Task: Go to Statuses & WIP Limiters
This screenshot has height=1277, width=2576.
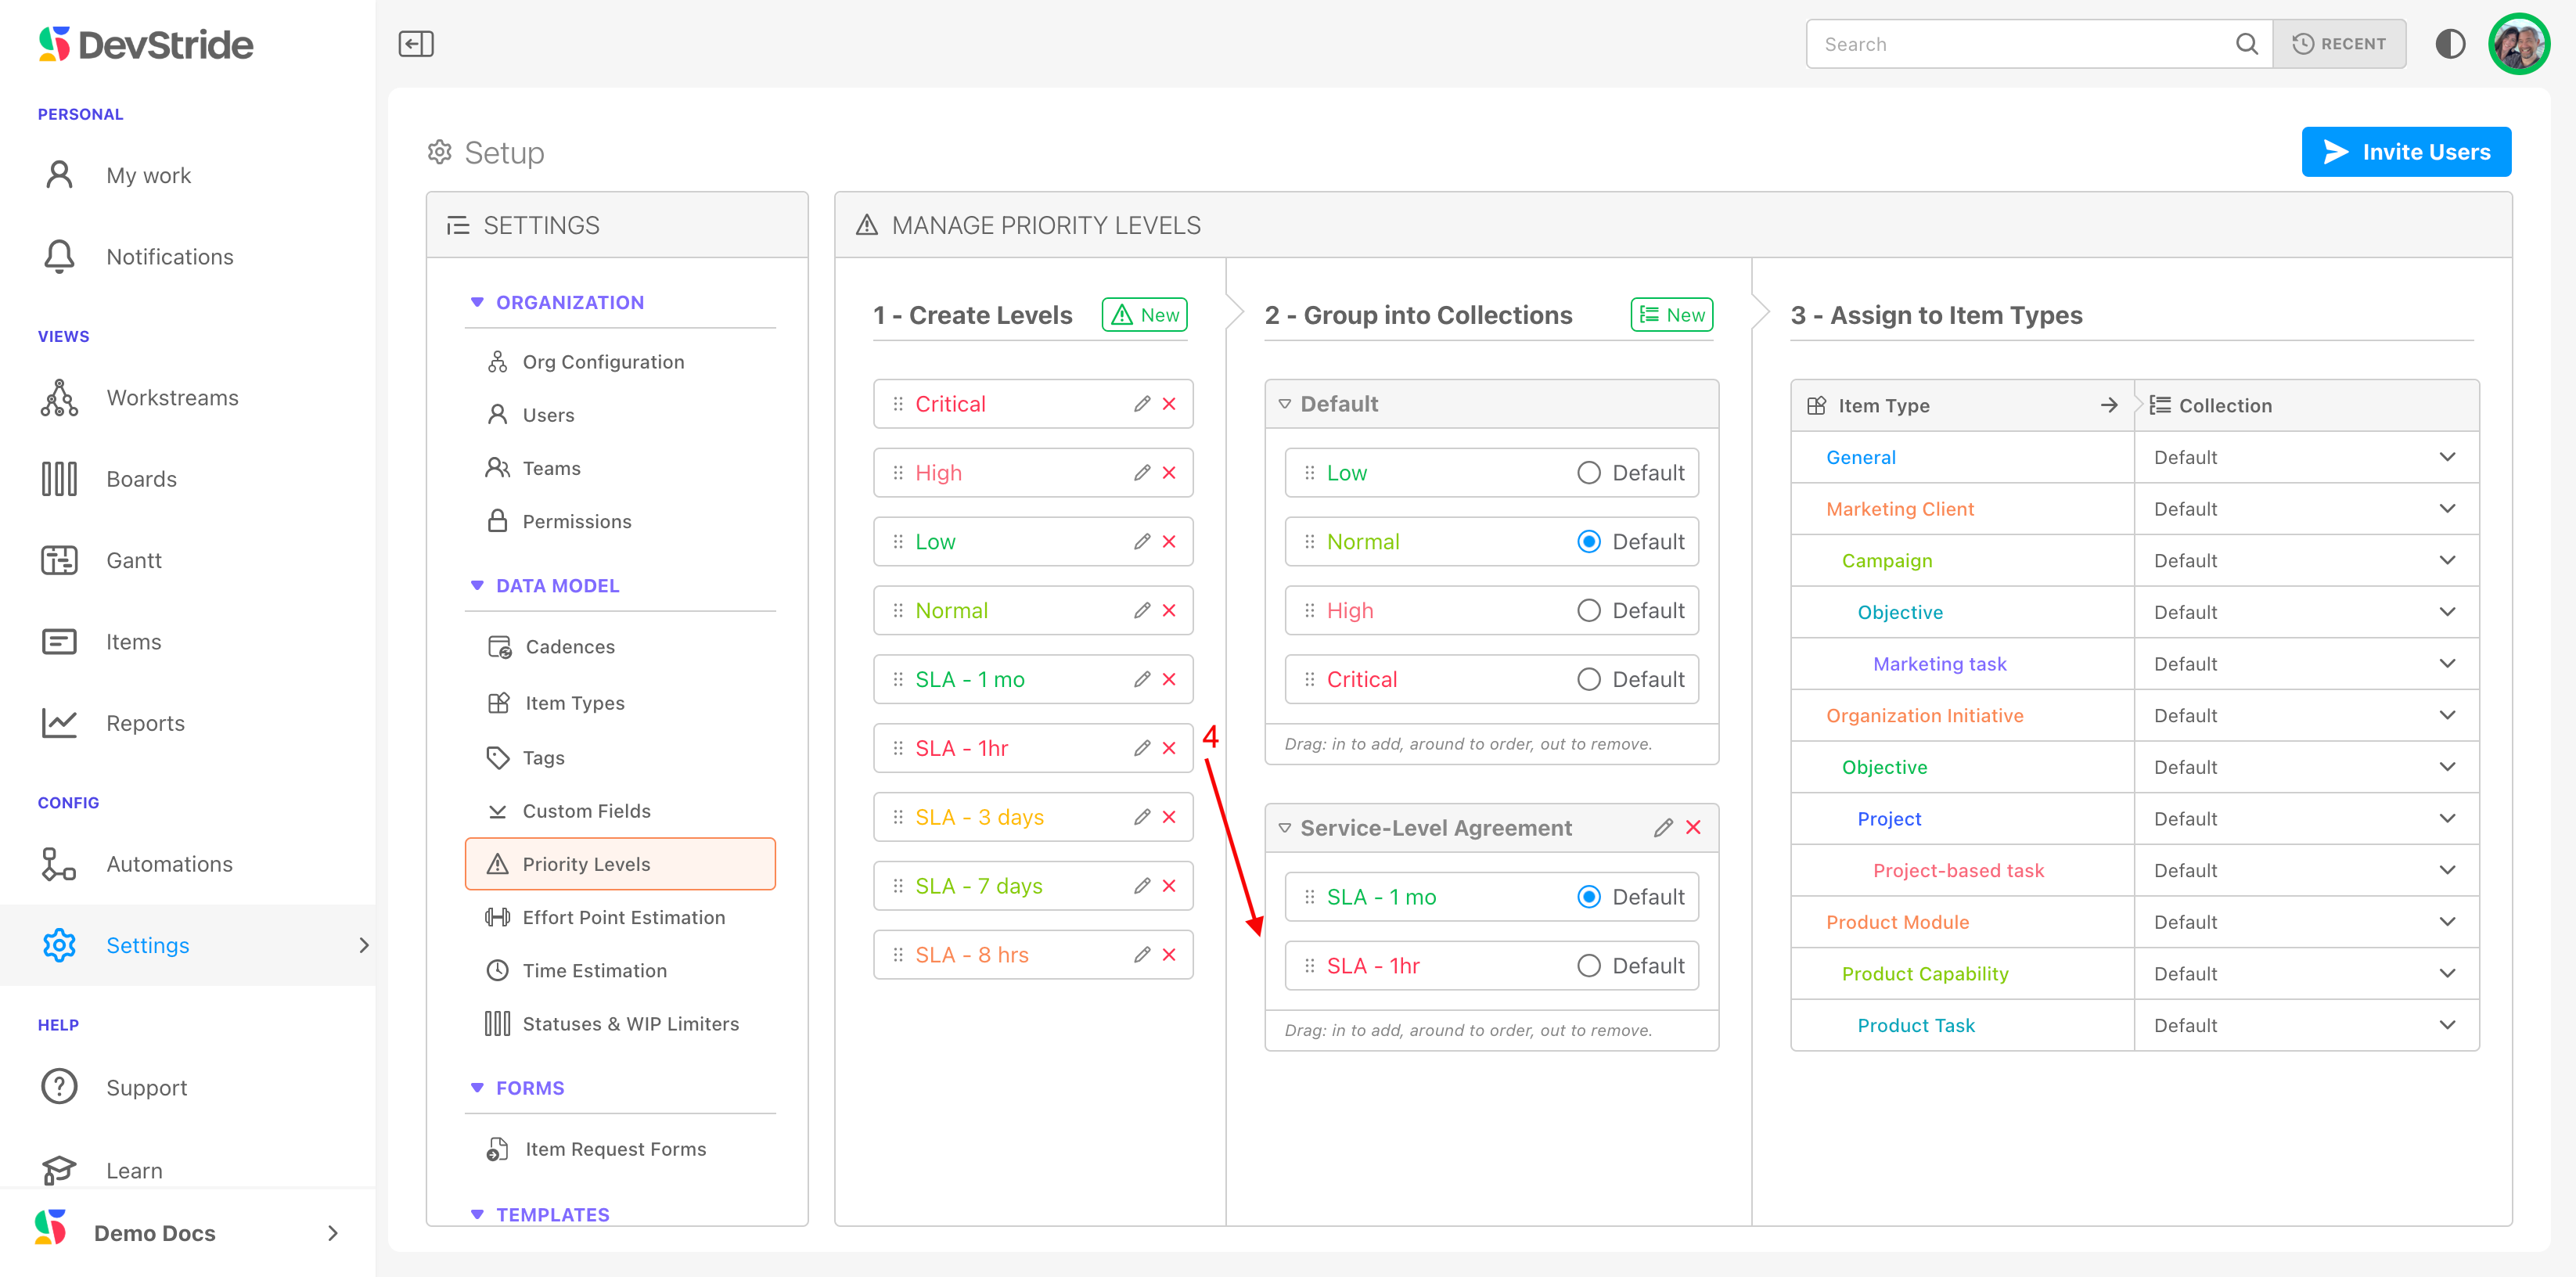Action: pos(630,1024)
